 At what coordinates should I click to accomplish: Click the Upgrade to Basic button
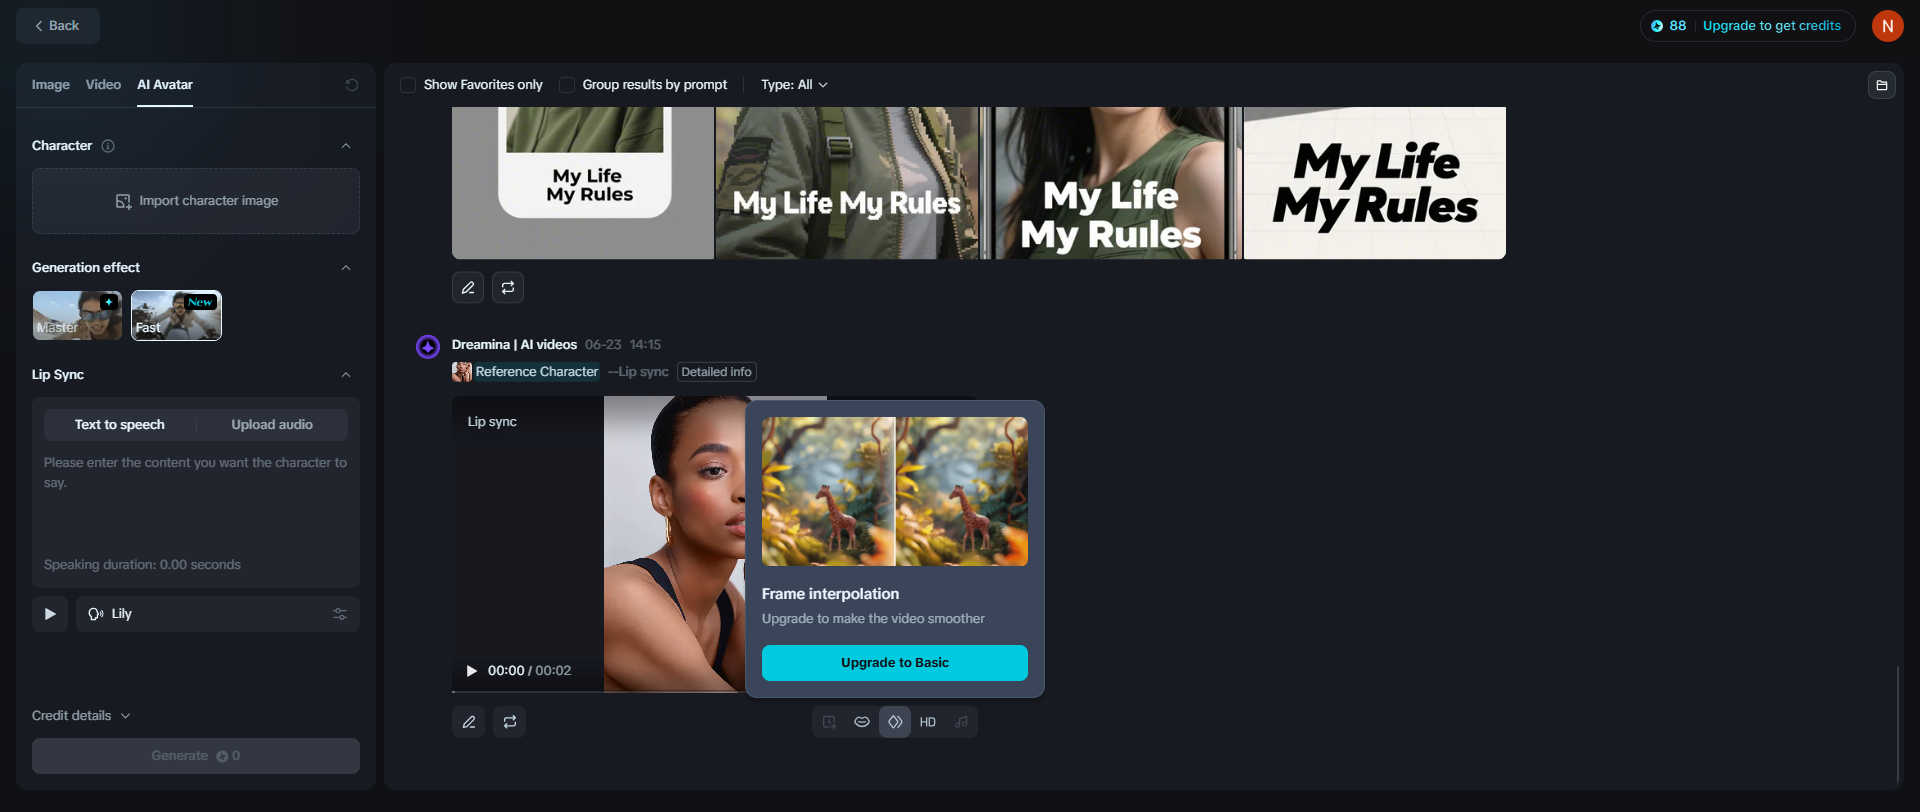click(x=895, y=663)
